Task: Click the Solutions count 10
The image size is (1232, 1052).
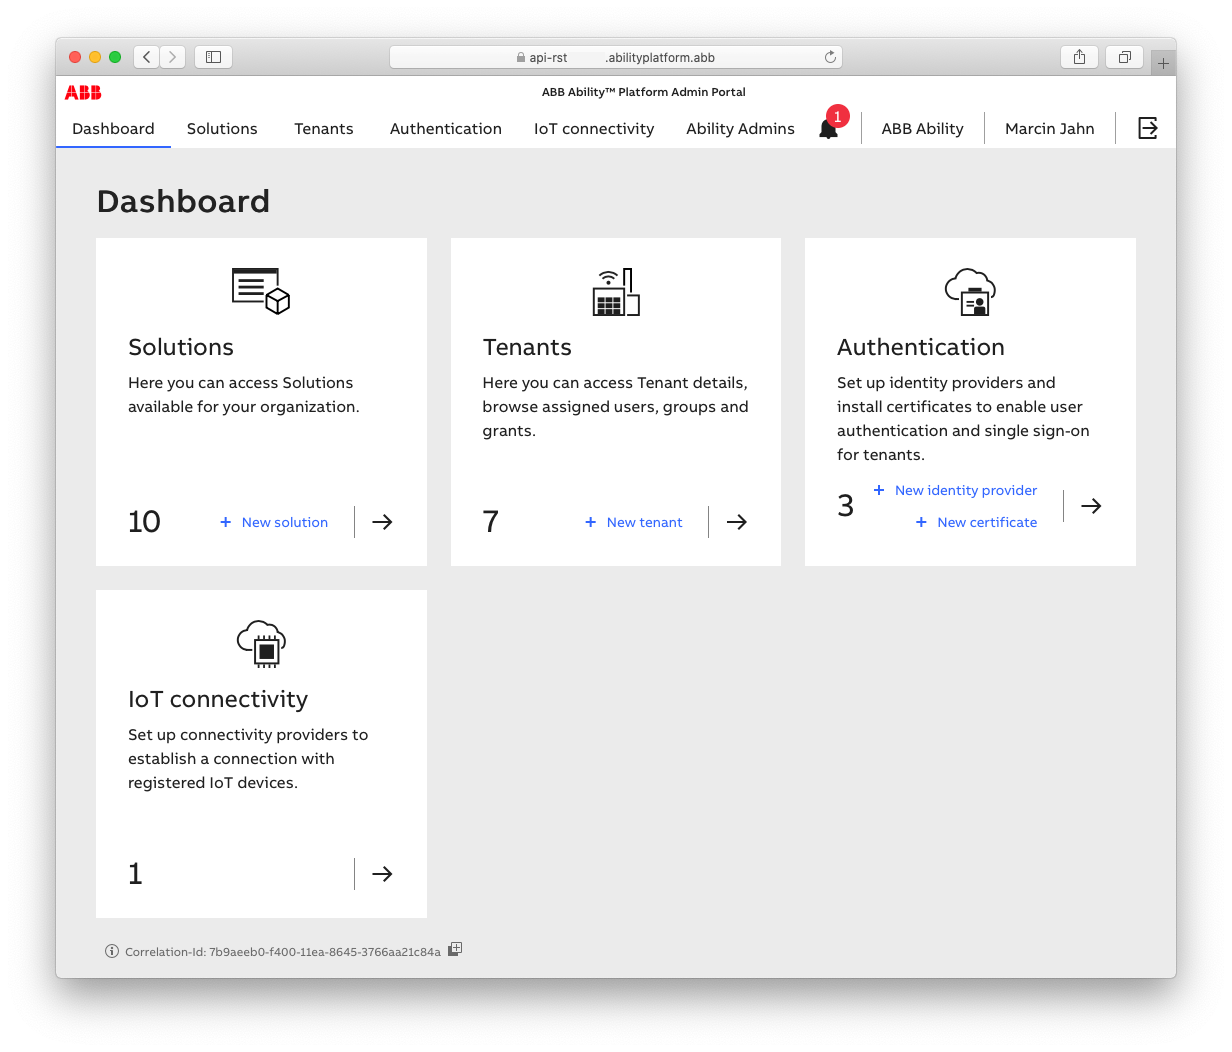Action: [x=144, y=522]
